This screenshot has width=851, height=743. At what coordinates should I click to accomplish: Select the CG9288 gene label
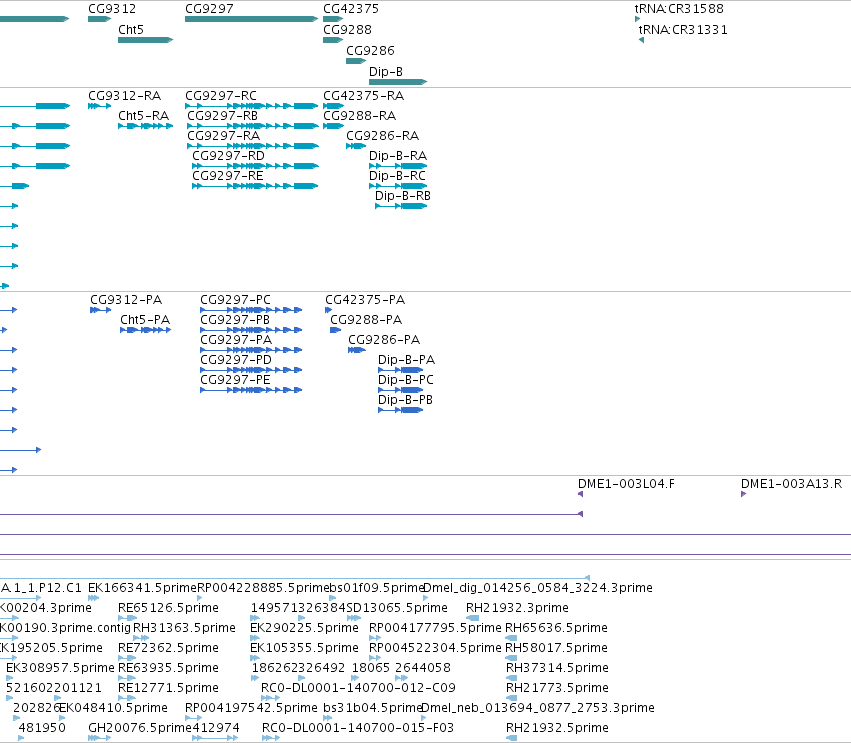pos(347,29)
